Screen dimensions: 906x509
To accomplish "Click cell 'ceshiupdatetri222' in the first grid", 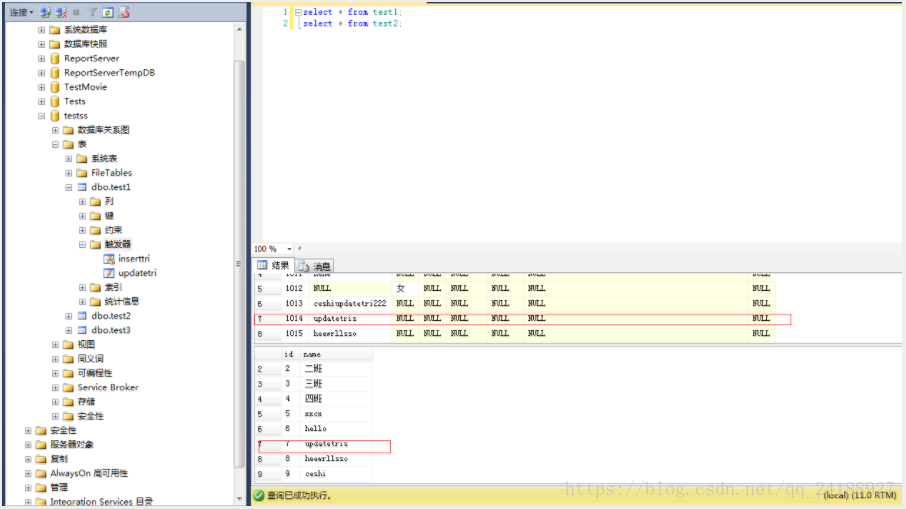I will coord(350,303).
